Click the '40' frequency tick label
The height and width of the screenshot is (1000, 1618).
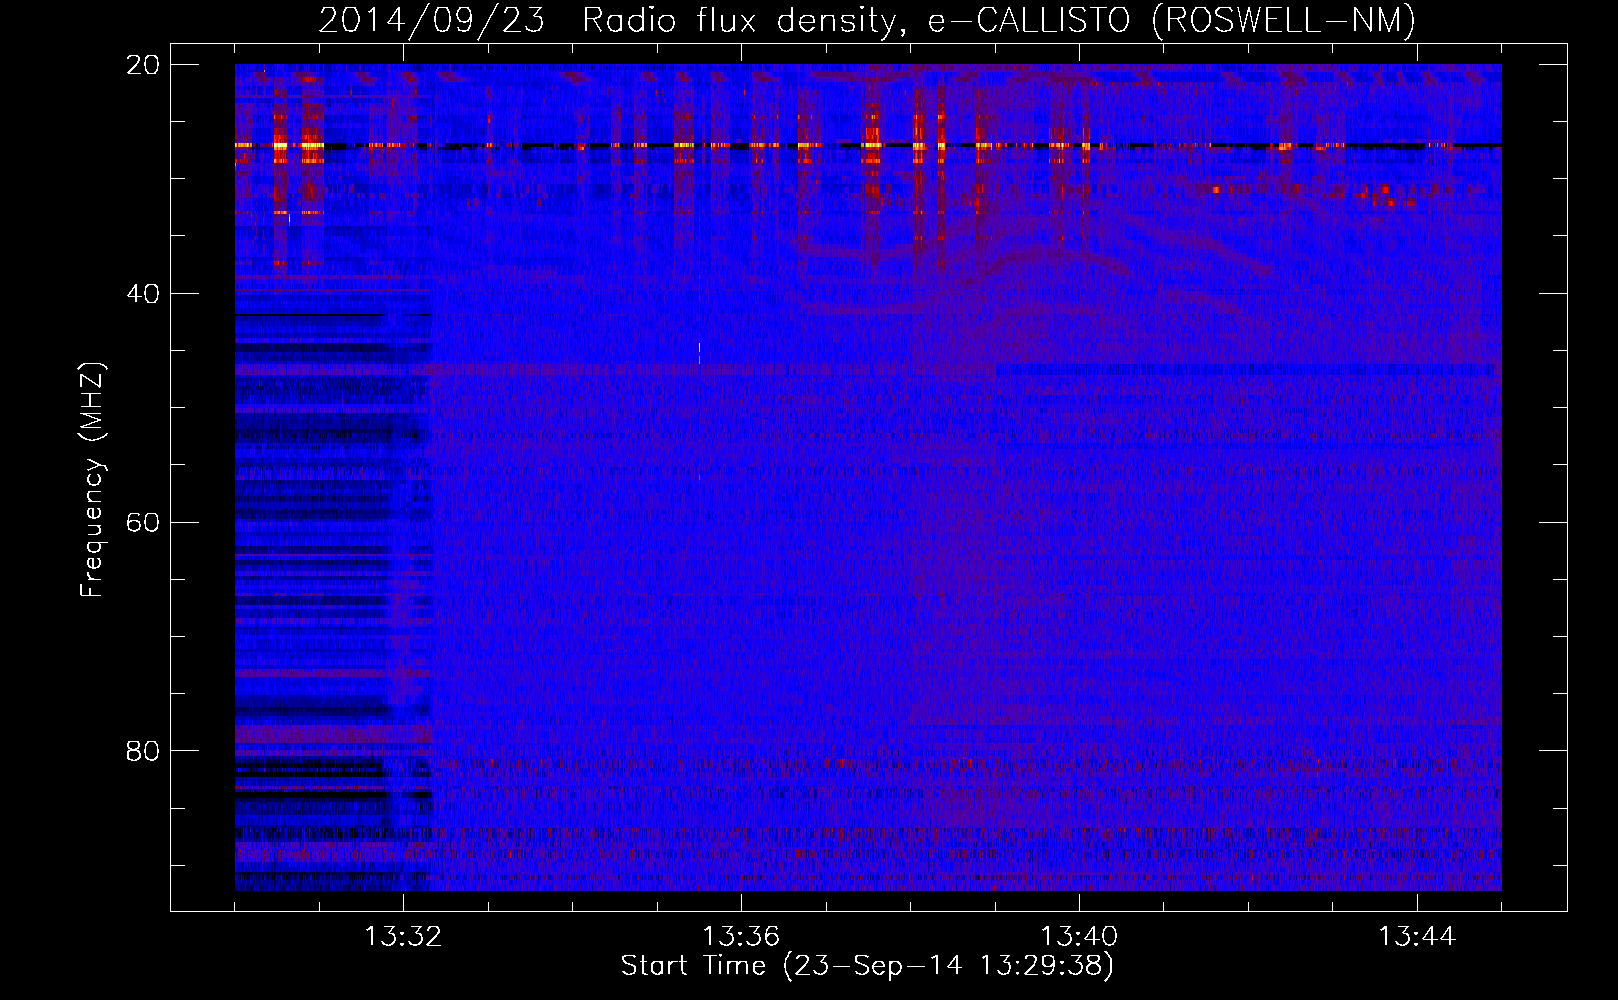[143, 294]
